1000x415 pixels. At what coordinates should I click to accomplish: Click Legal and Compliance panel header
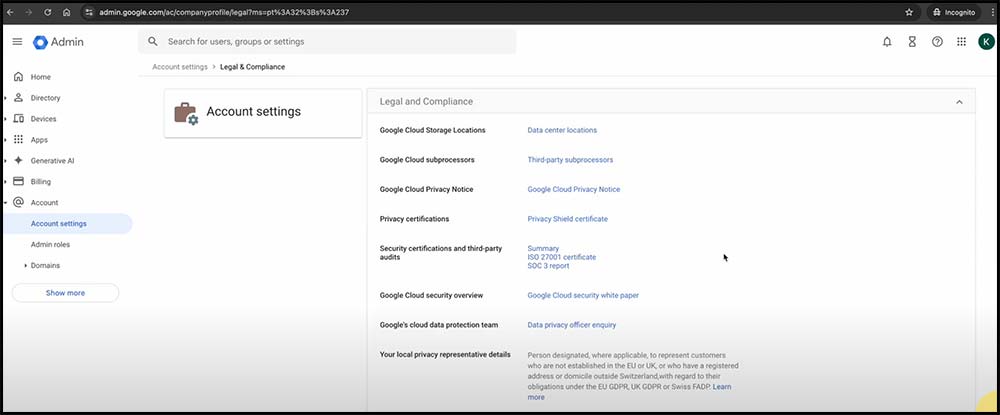pos(671,102)
